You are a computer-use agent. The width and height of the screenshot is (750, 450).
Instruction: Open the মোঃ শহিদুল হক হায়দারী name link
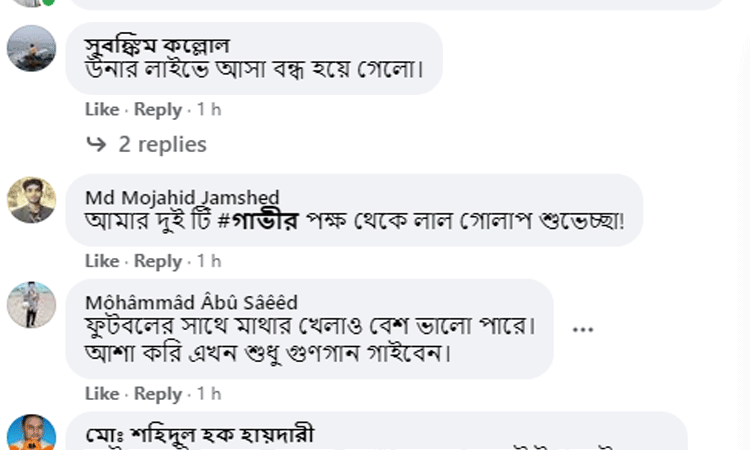pos(199,435)
